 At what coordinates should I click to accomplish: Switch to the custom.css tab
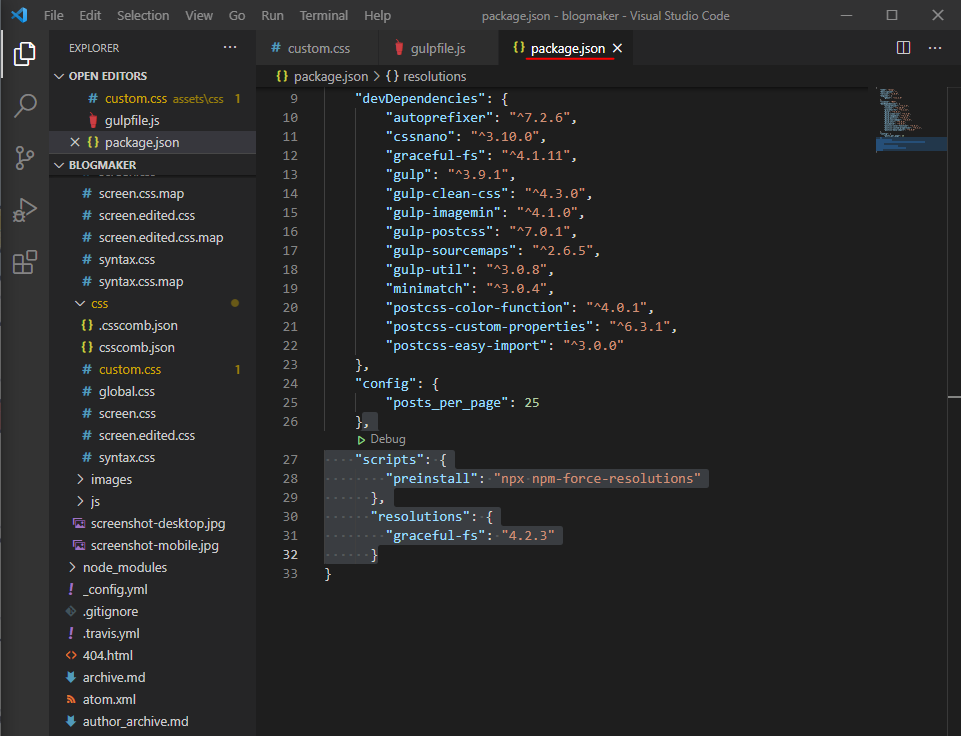tap(317, 48)
